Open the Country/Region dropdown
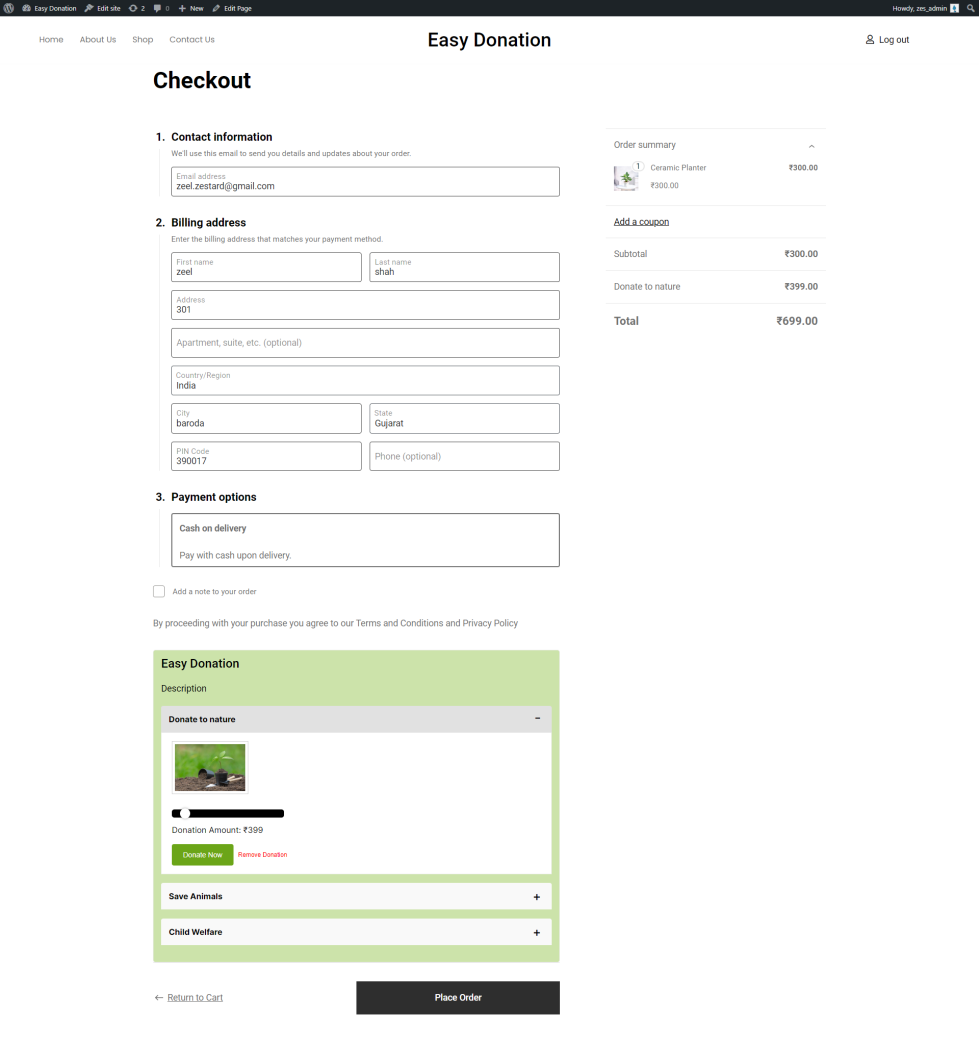 pos(365,381)
